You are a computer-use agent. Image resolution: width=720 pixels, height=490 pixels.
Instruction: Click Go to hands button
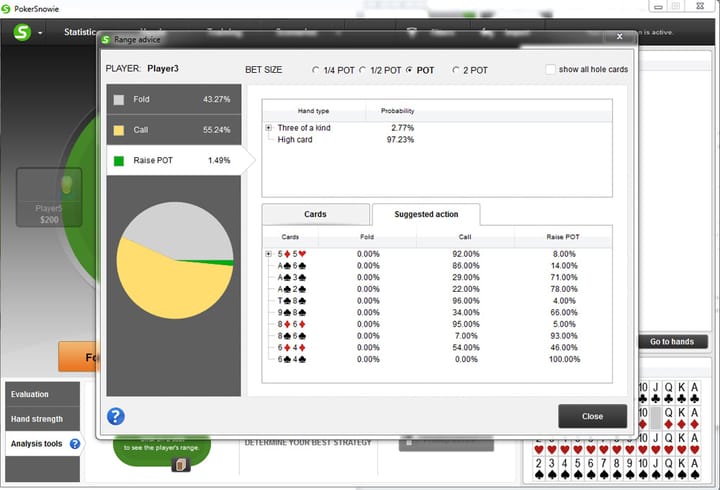(672, 341)
